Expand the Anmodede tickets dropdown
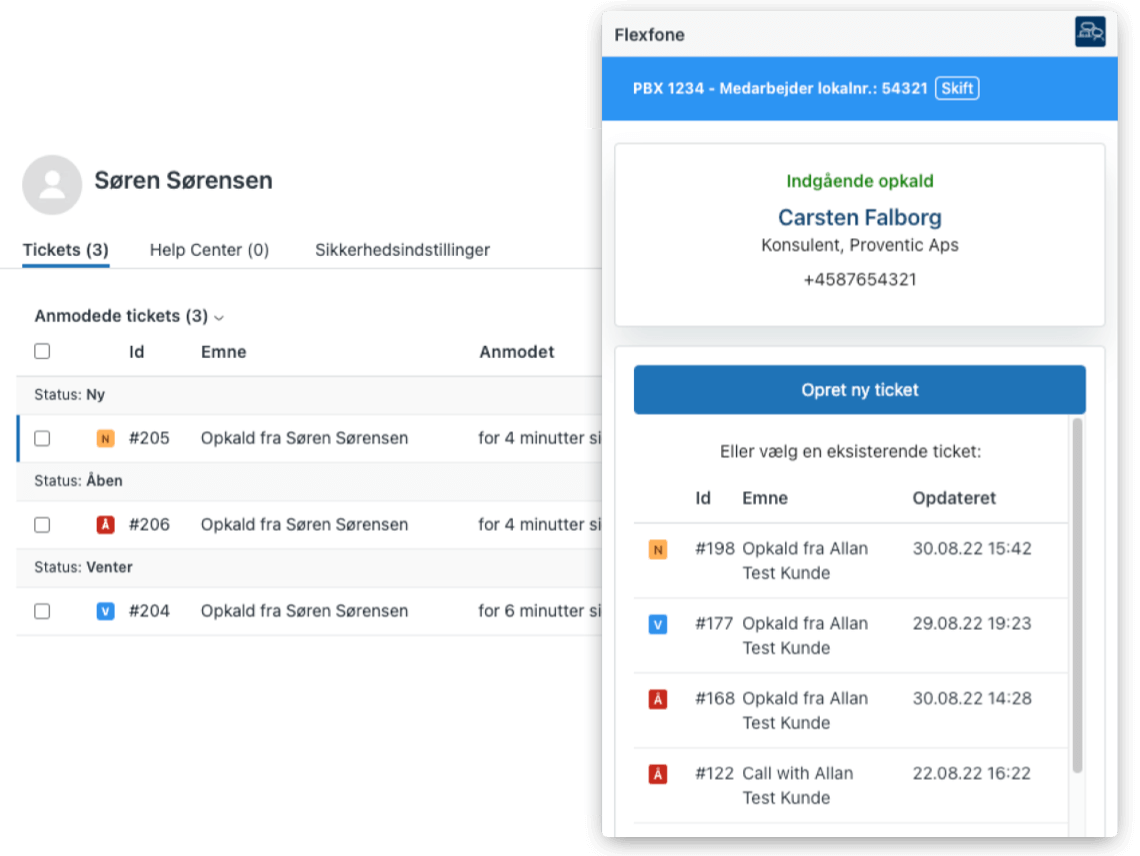Screen dimensions: 1140x856 click(x=218, y=316)
